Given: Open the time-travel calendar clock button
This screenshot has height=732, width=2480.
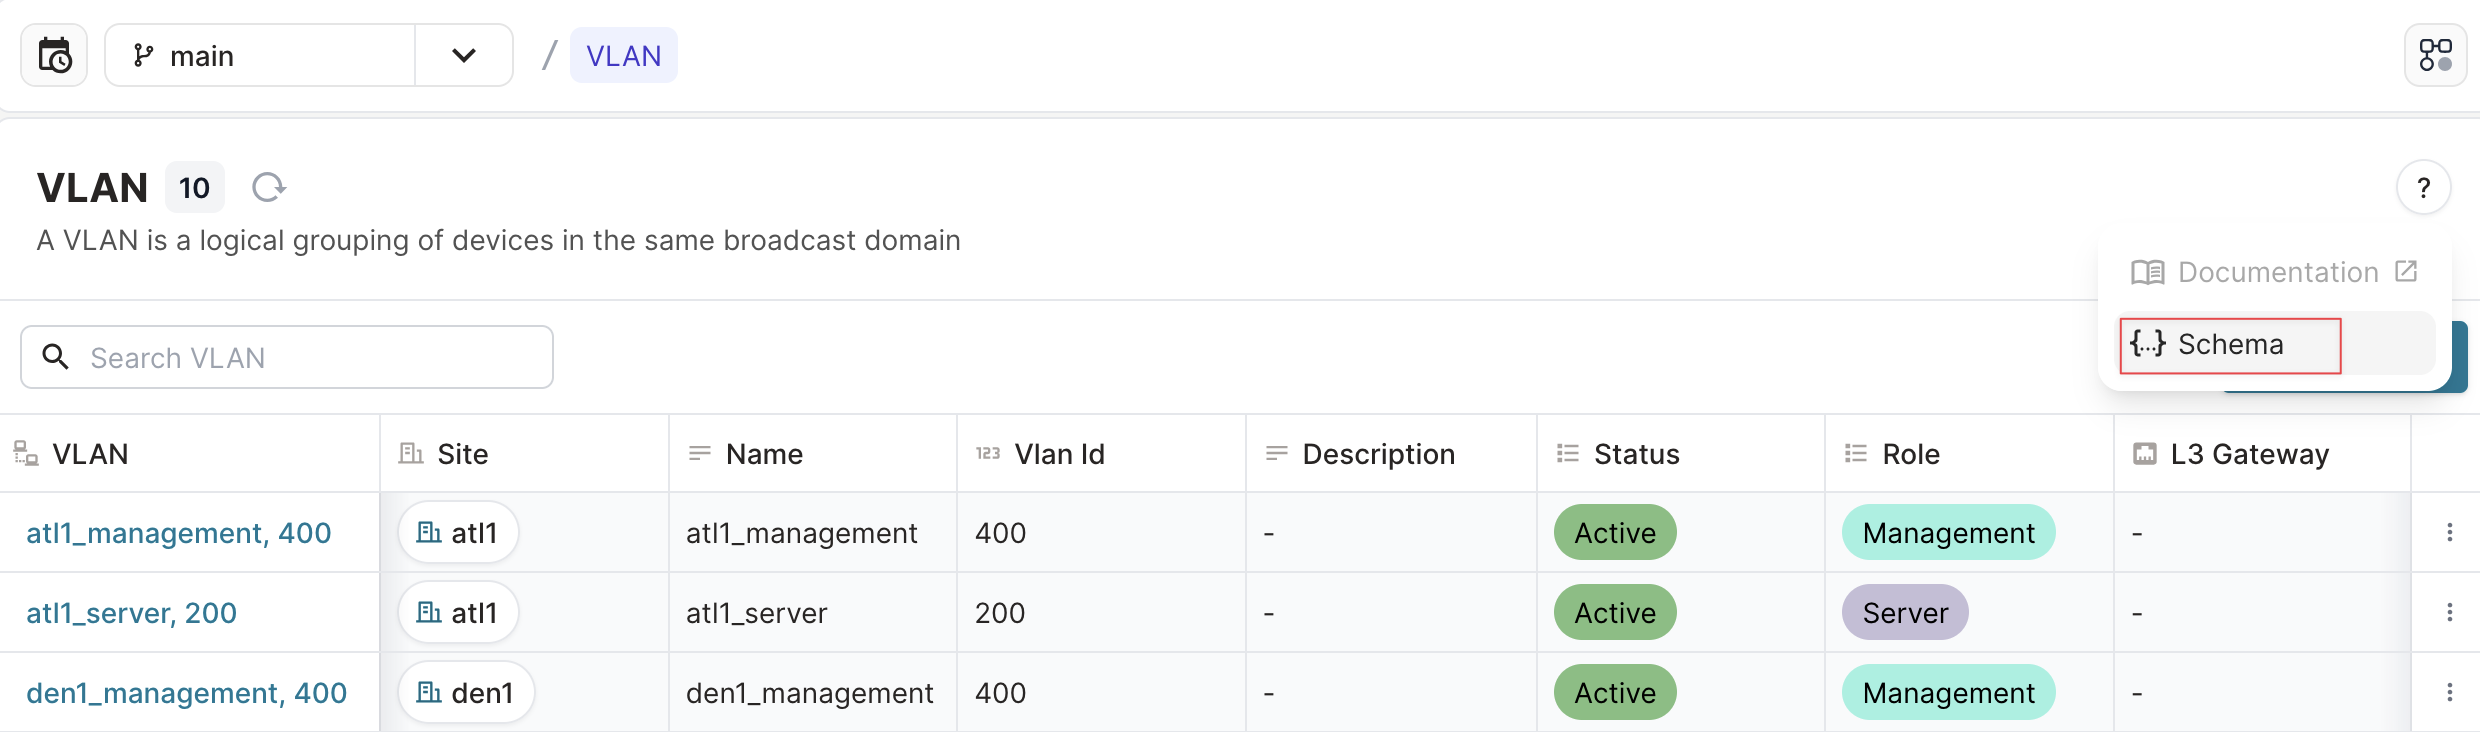Looking at the screenshot, I should pos(54,55).
